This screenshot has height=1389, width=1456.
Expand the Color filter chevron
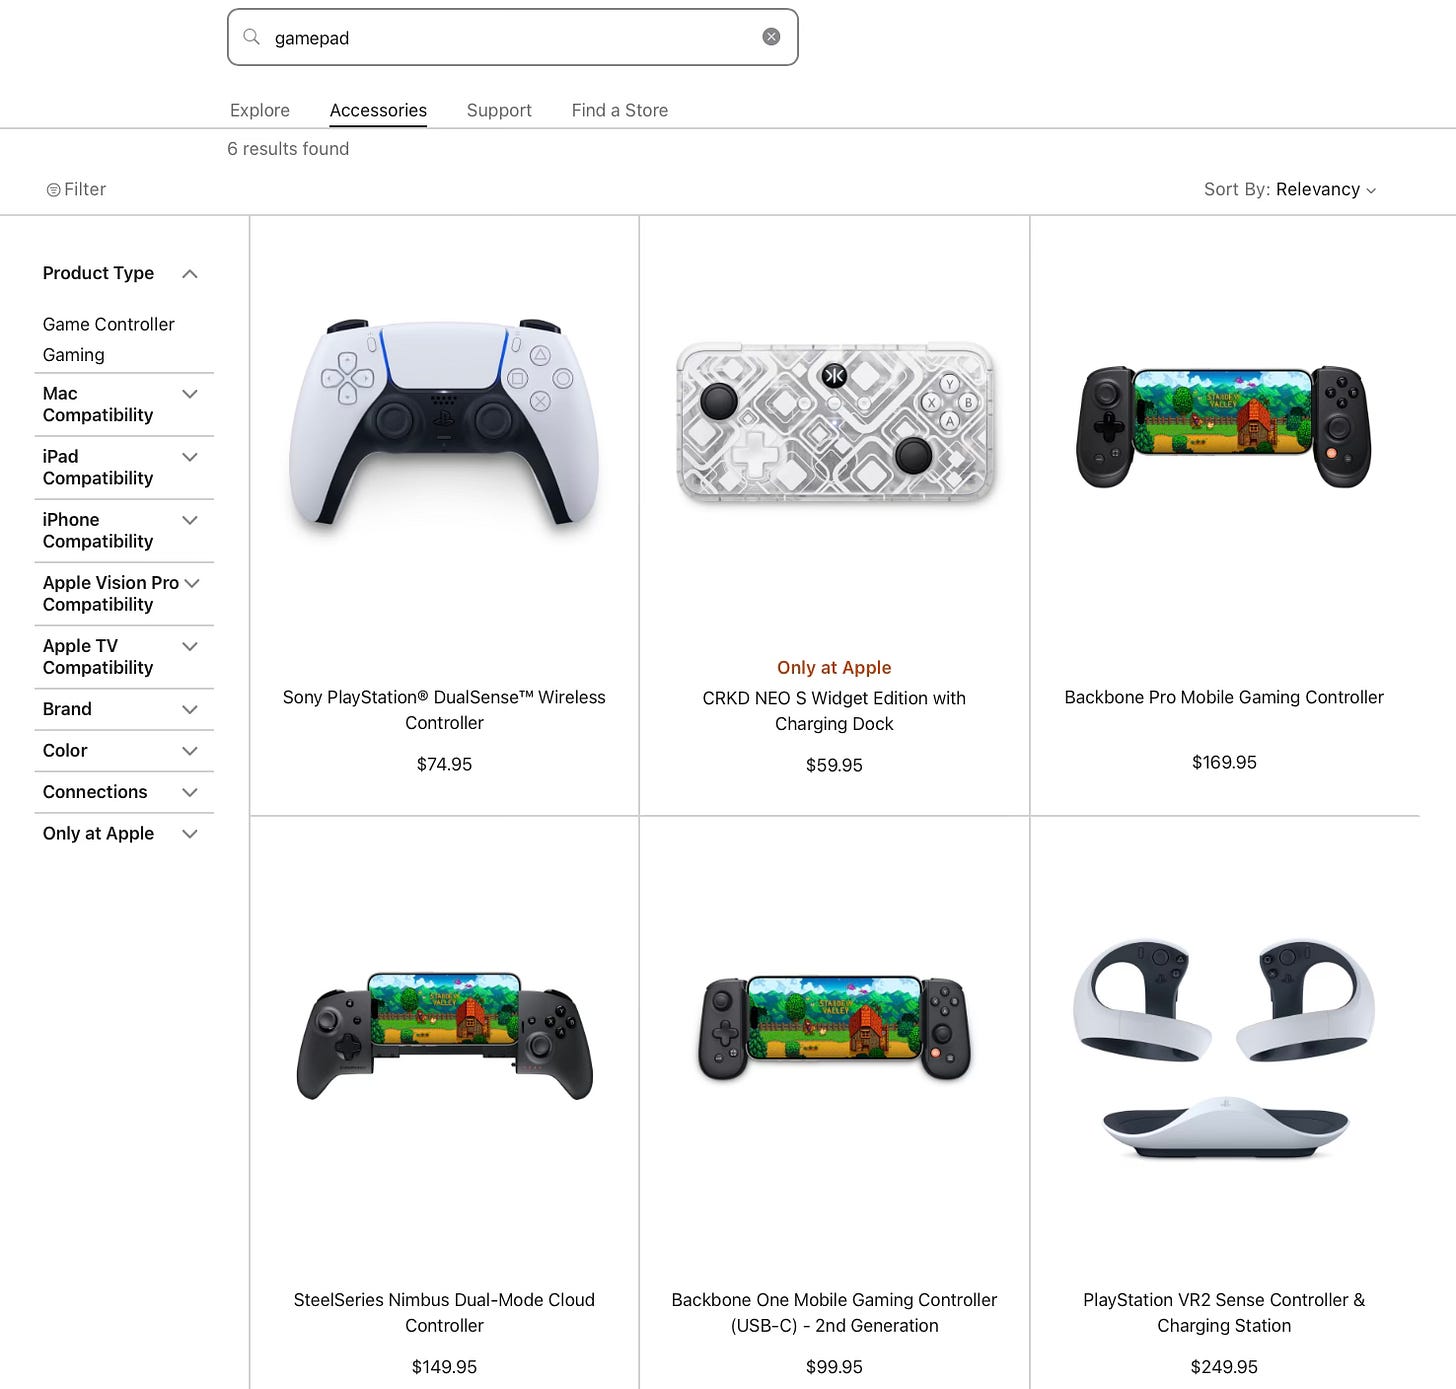[190, 751]
